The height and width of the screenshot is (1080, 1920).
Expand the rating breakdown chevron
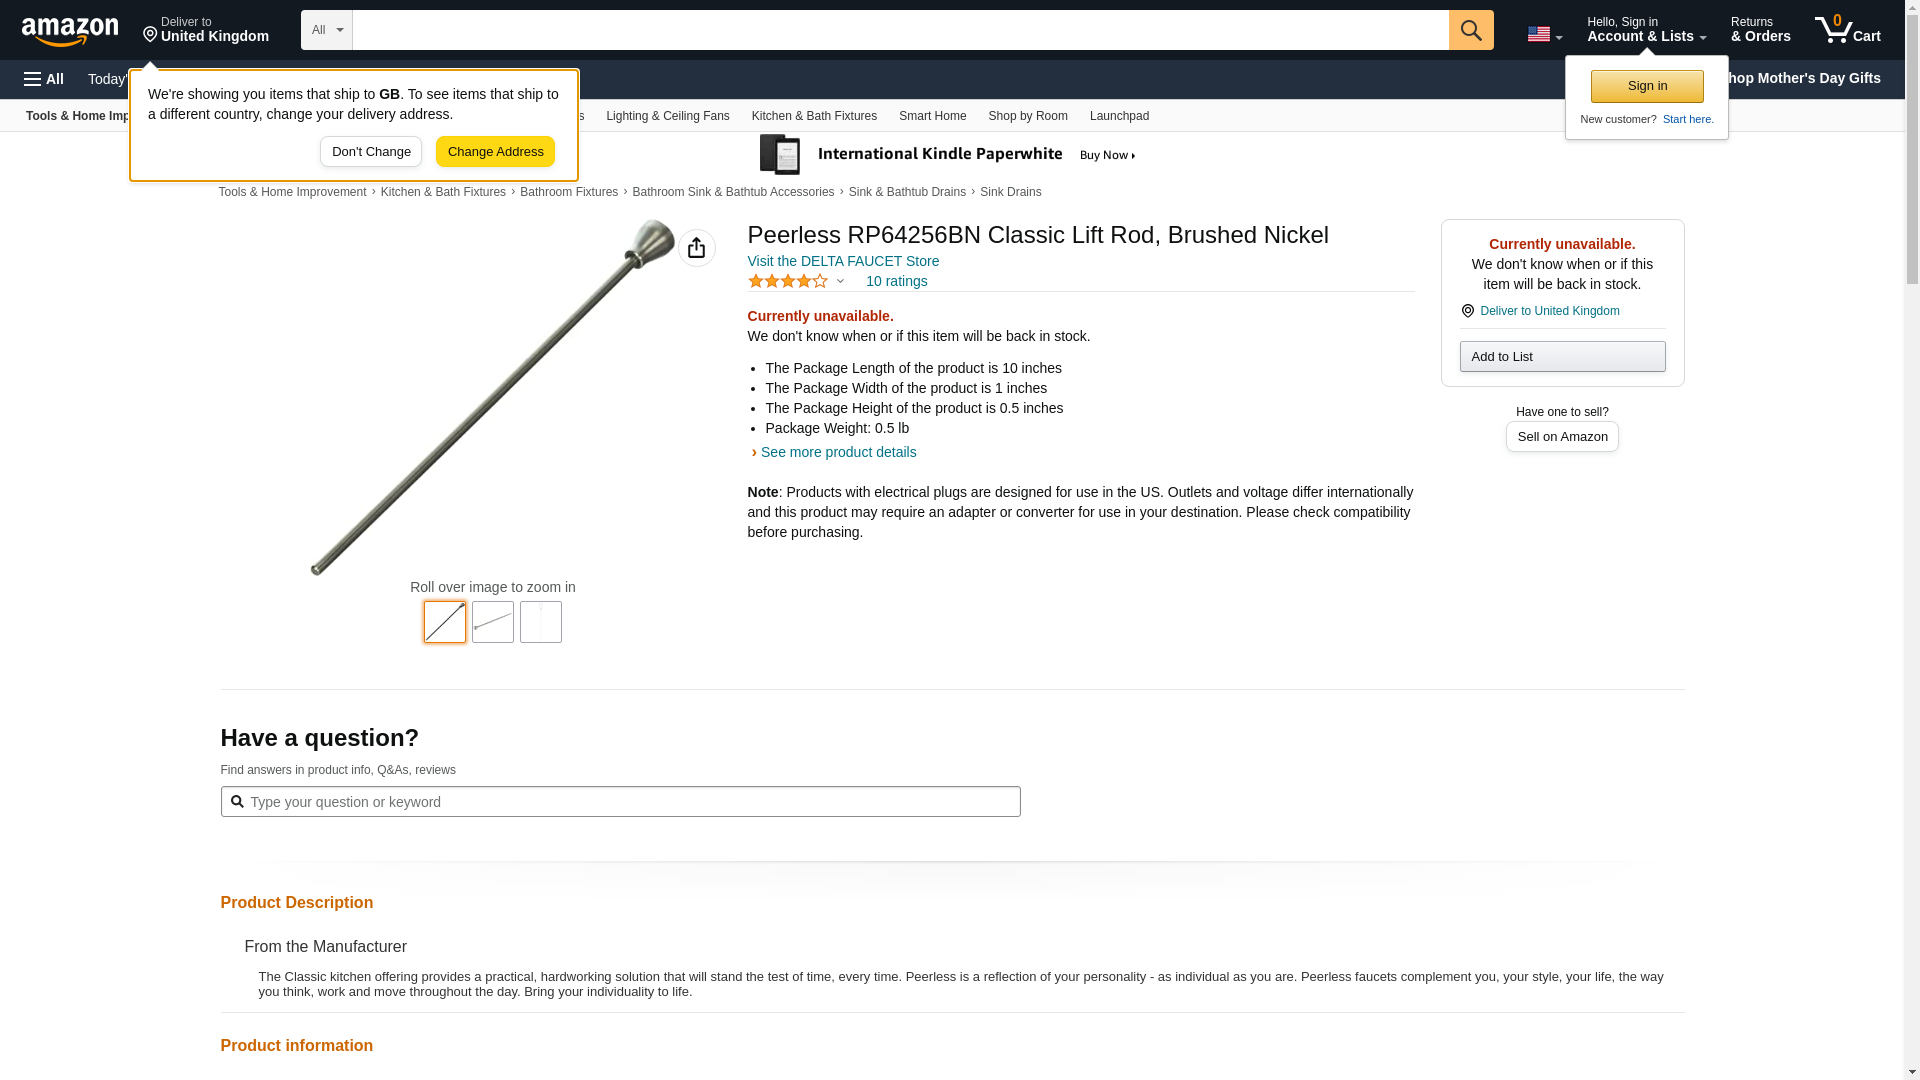(840, 281)
